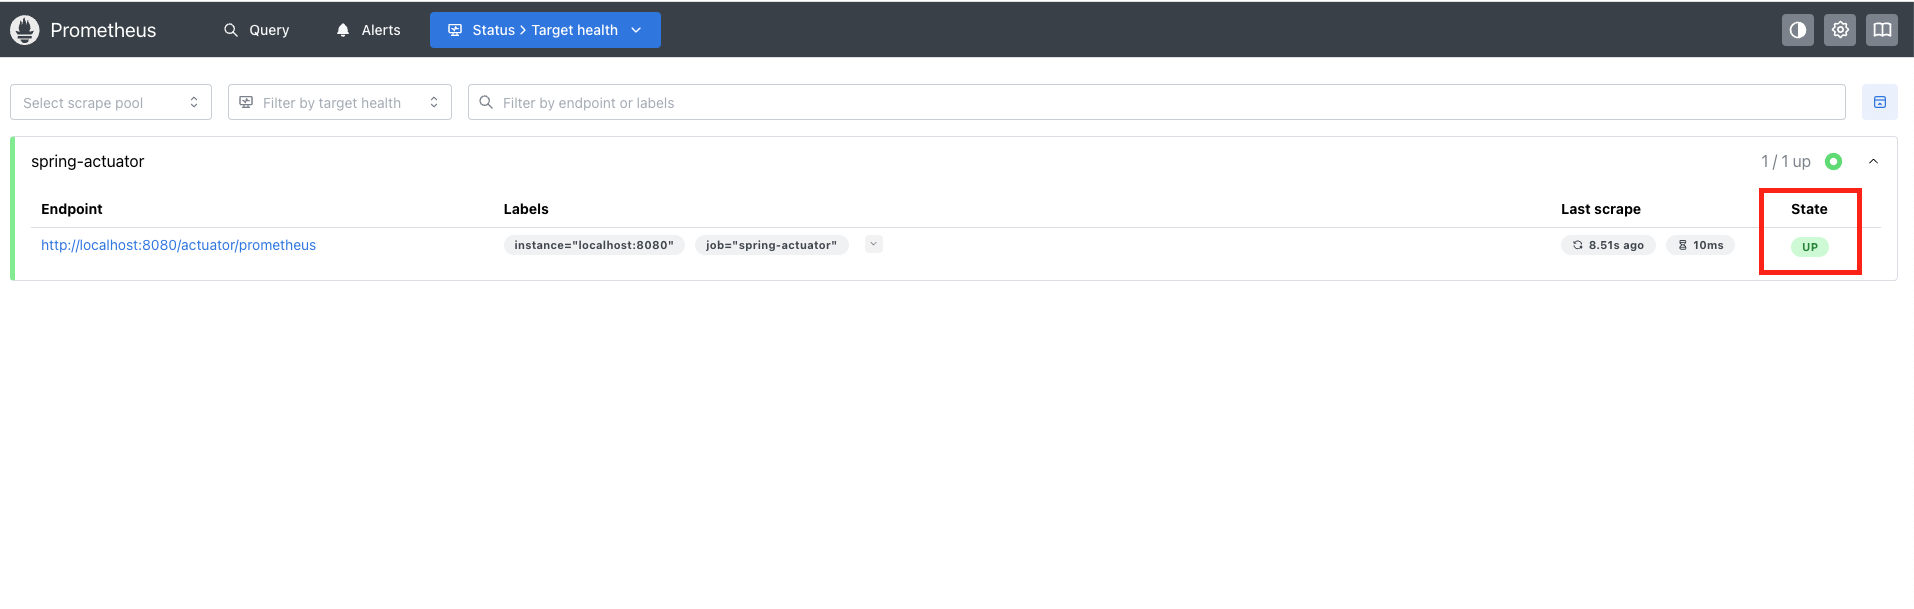The width and height of the screenshot is (1914, 609).
Task: Collapse the spring-actuator pool chevron
Action: point(1873,161)
